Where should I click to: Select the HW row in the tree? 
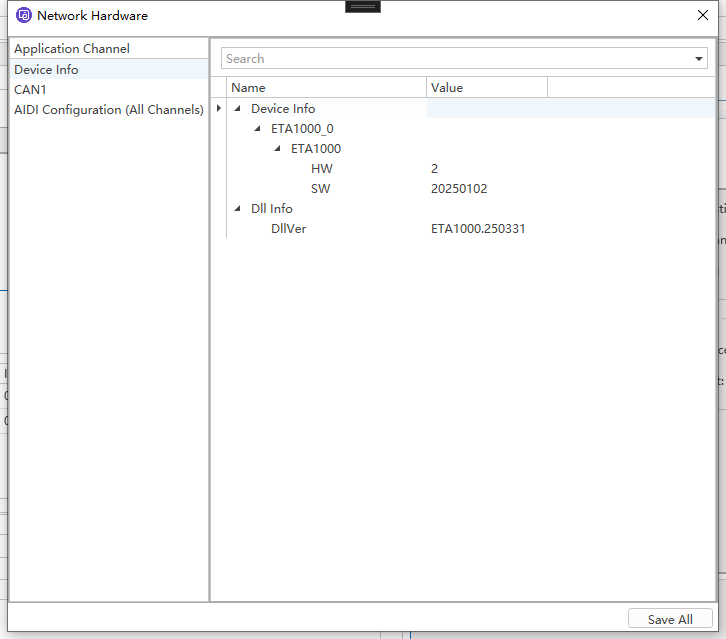pyautogui.click(x=321, y=169)
